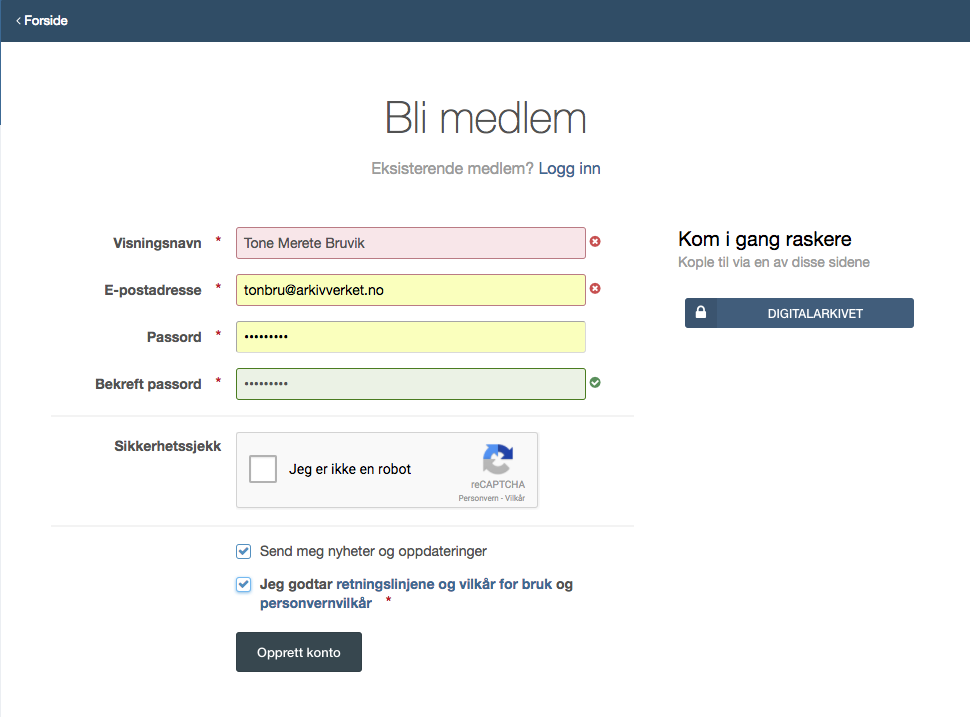Open reCAPTCHA Personvern link

tap(478, 498)
